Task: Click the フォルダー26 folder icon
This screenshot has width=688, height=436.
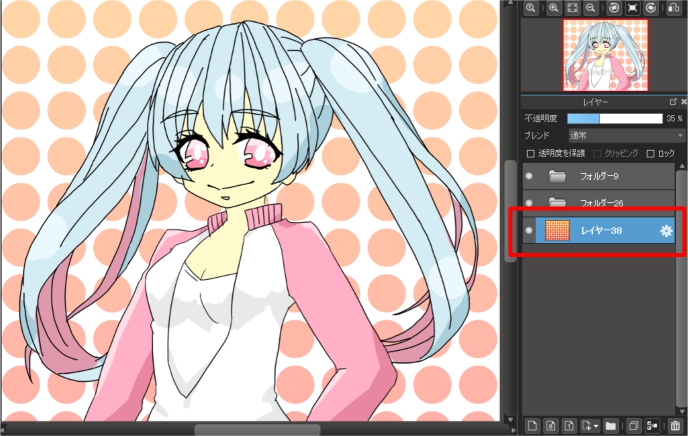Action: point(557,202)
